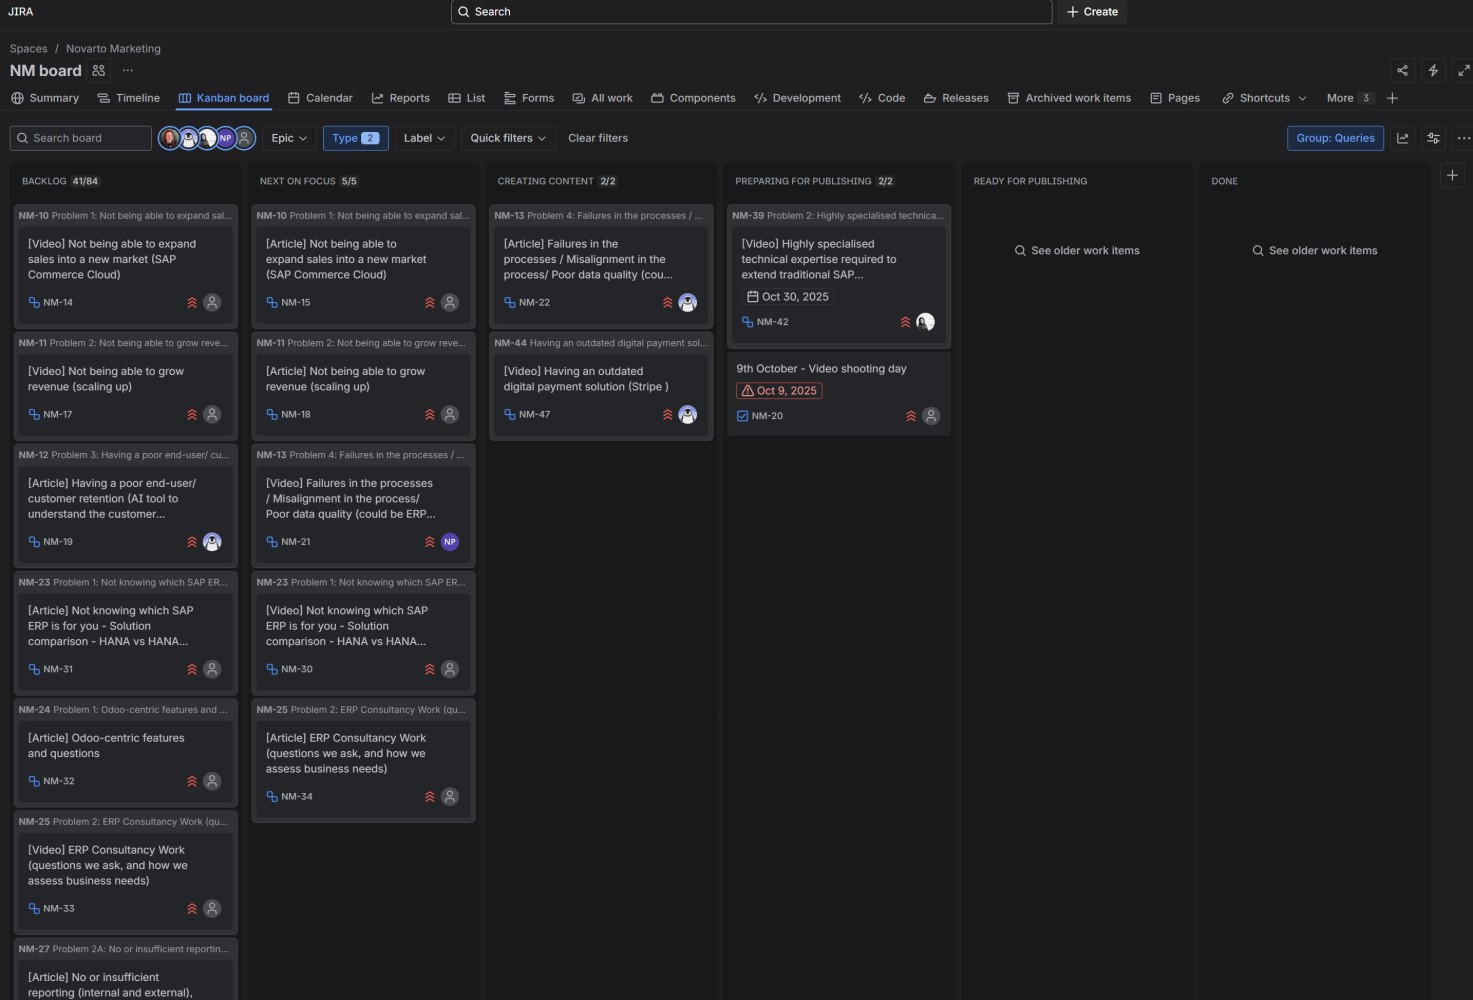This screenshot has height=1000, width=1473.
Task: Click the add column plus icon
Action: [1452, 175]
